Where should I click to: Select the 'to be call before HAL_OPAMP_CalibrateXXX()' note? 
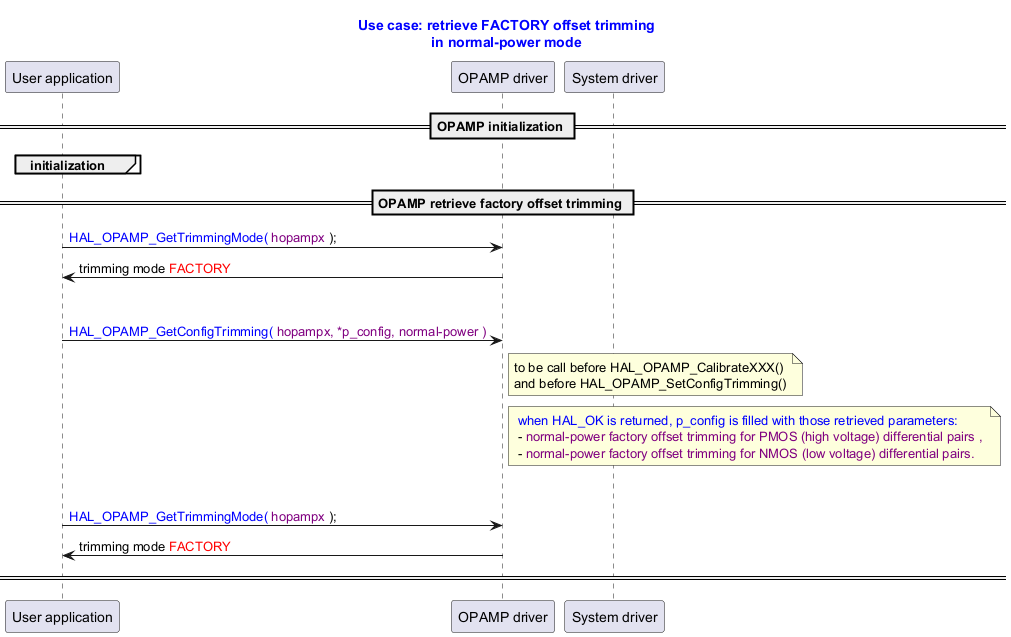point(654,375)
